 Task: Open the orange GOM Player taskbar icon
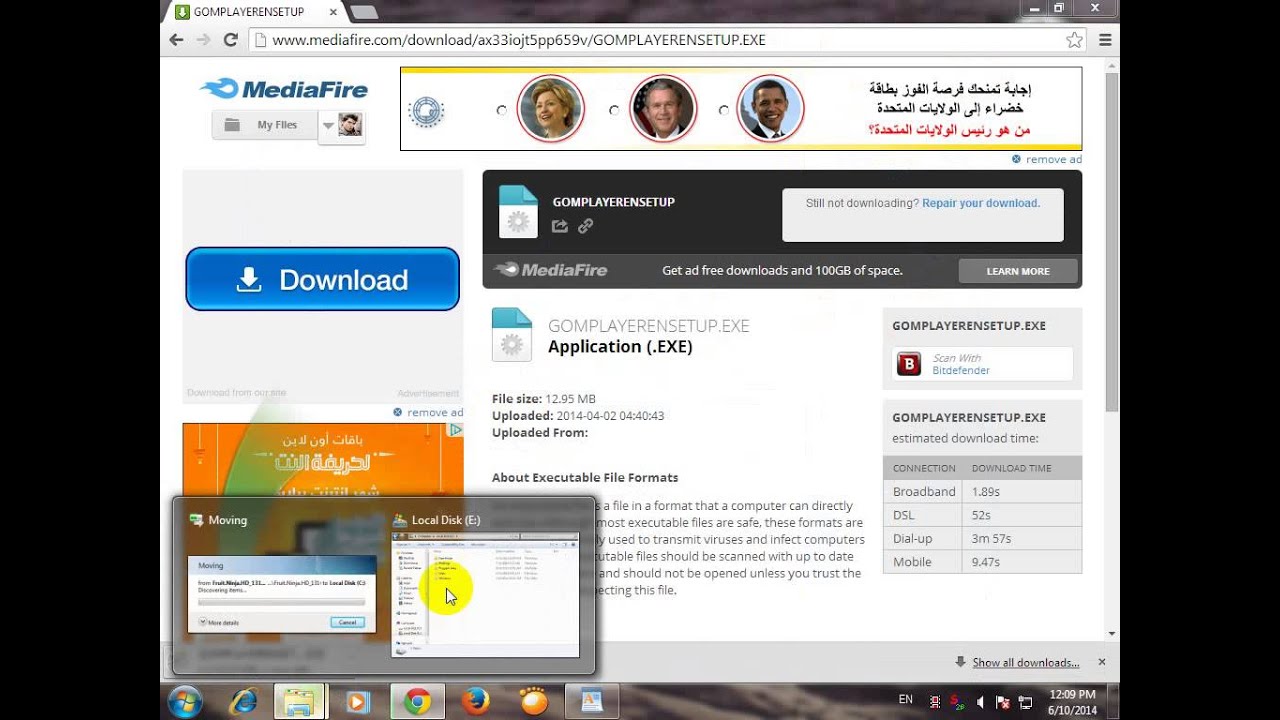[535, 702]
